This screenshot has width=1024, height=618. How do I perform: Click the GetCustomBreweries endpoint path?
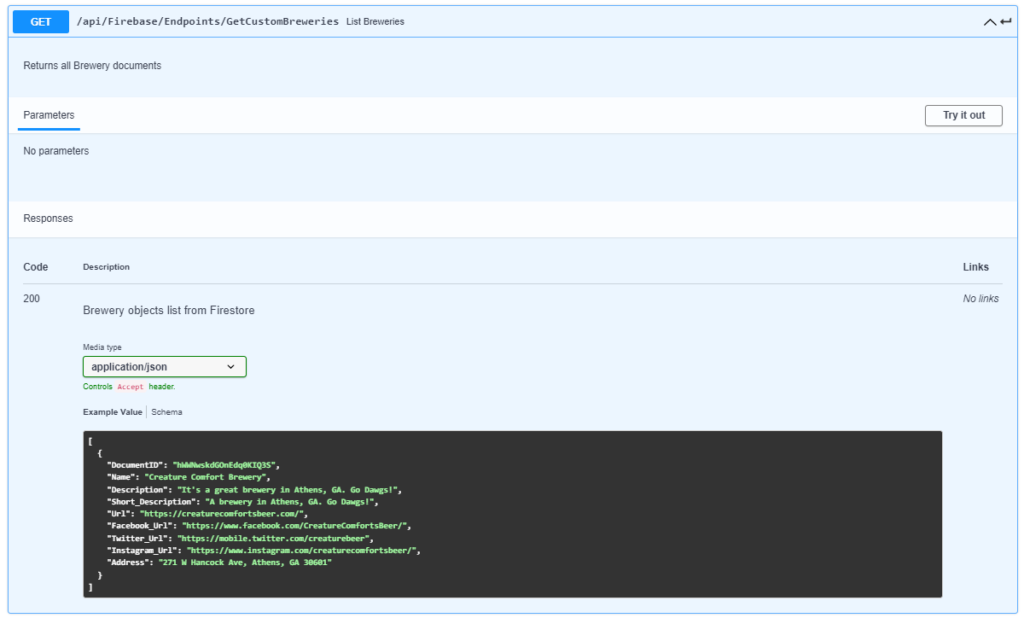point(207,21)
